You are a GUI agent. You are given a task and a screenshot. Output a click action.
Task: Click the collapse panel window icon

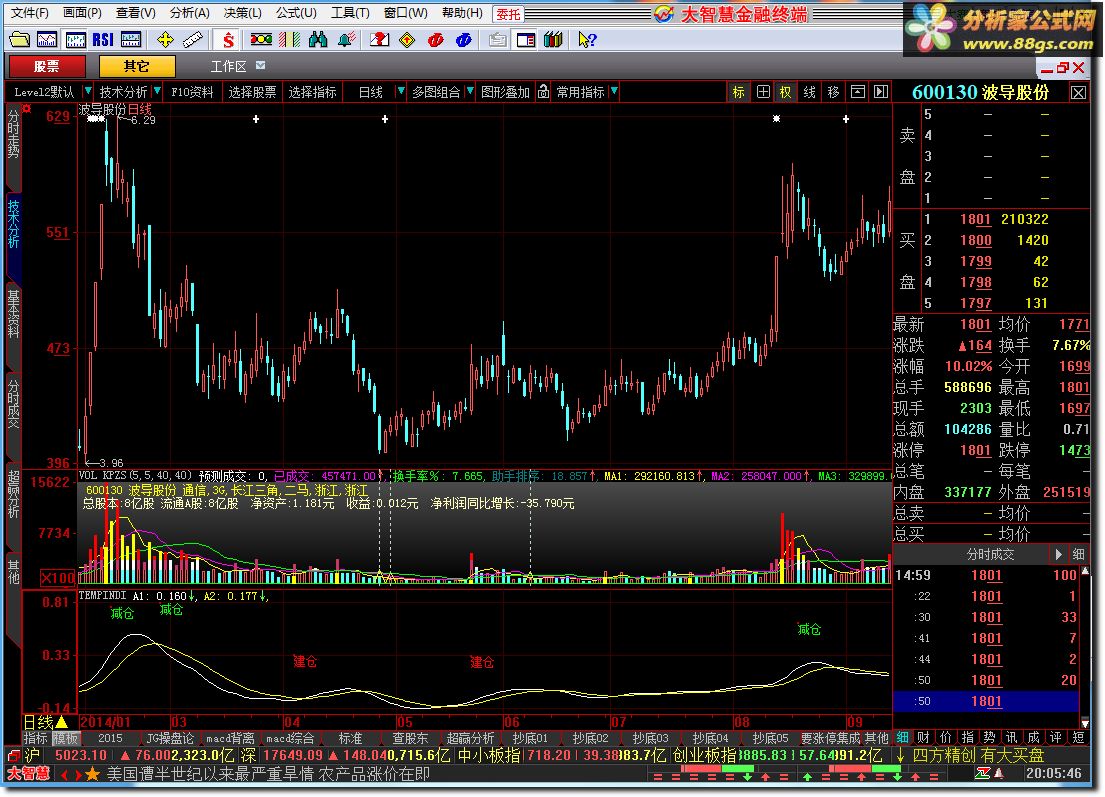pos(858,92)
